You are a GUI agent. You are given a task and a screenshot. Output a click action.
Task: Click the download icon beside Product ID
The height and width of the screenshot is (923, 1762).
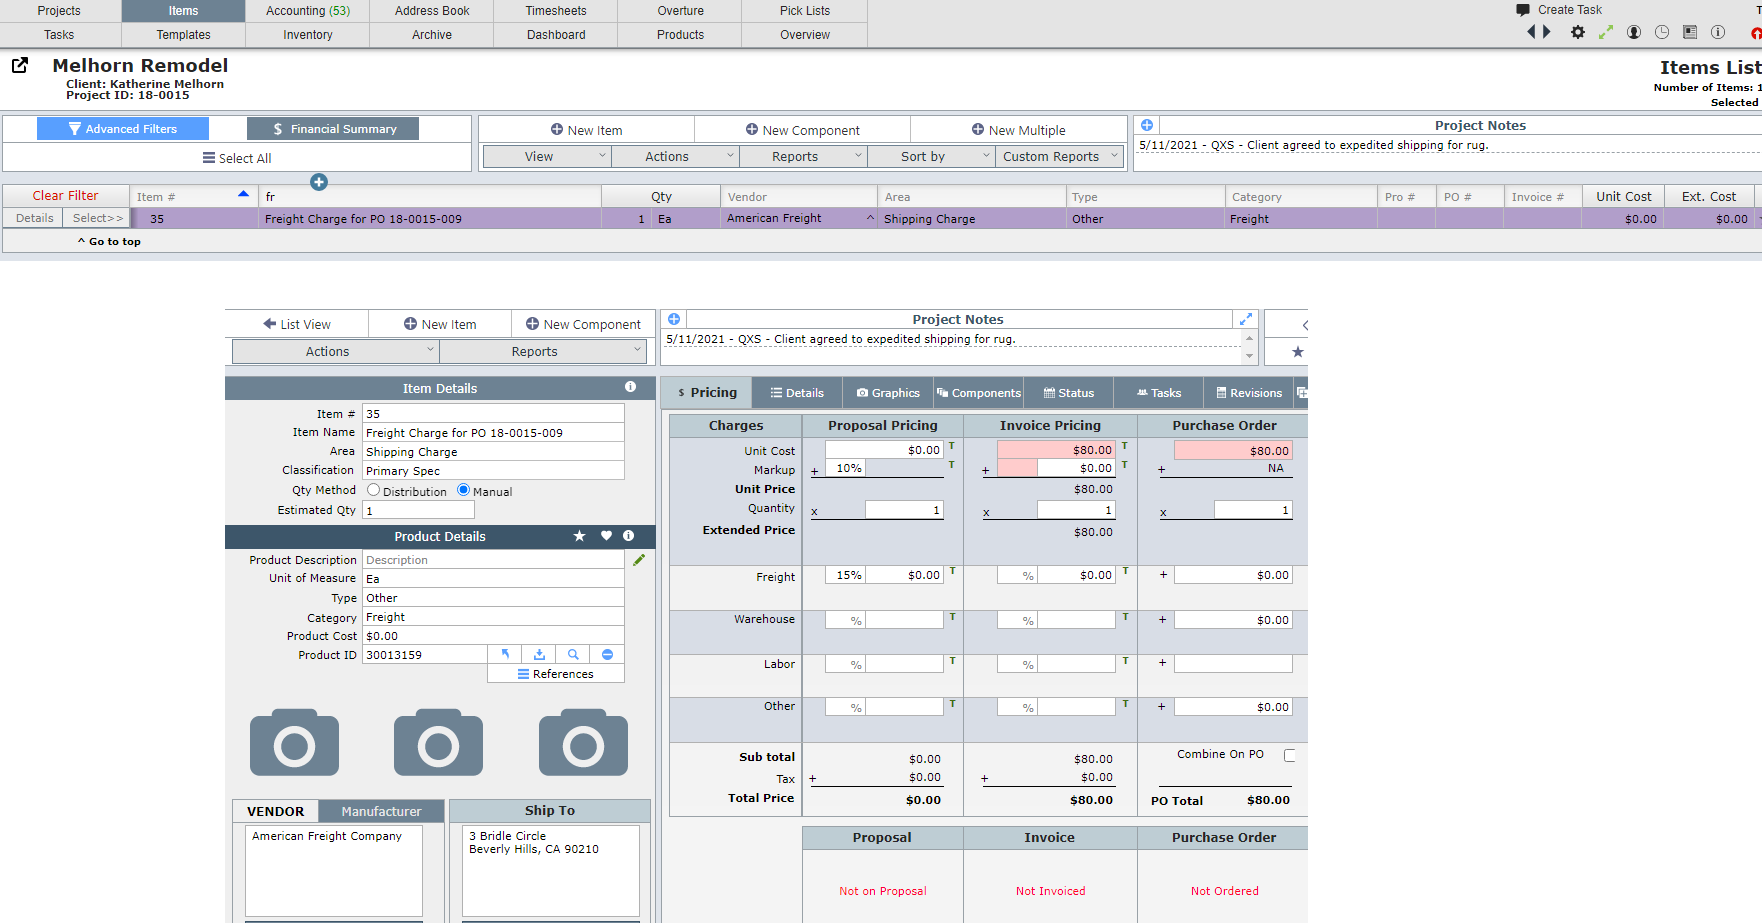coord(539,654)
